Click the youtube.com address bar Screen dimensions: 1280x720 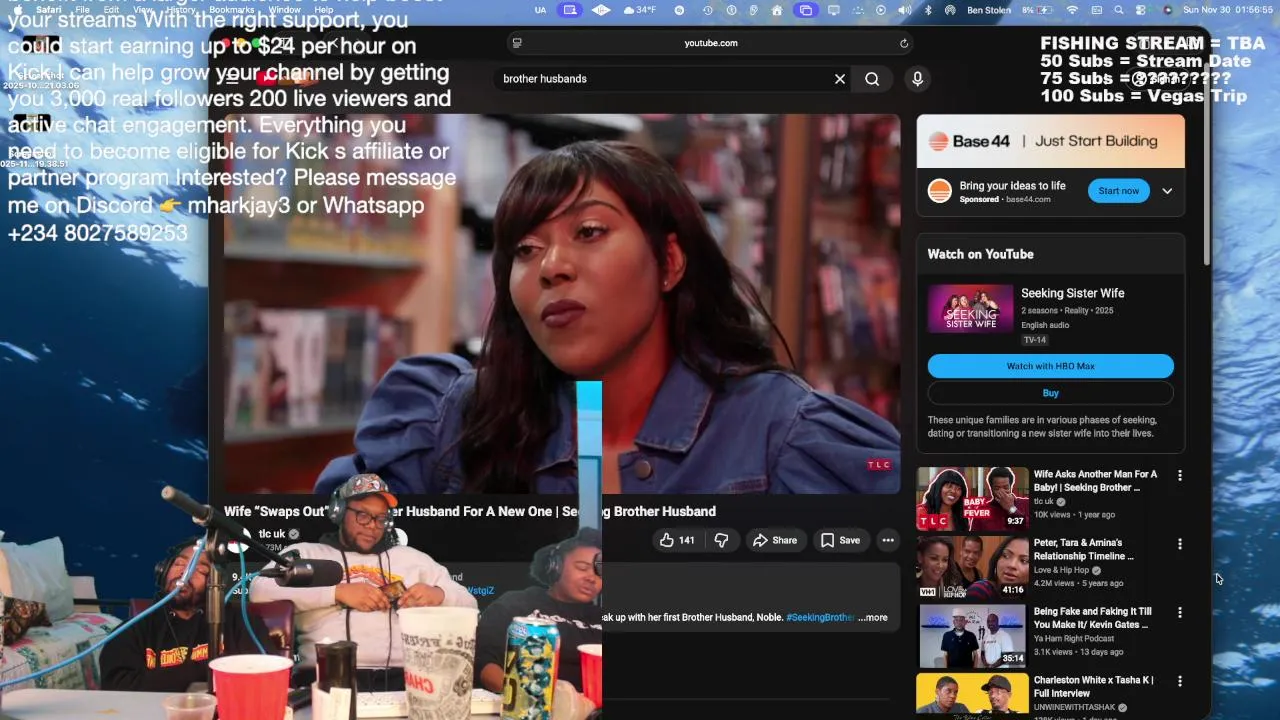(711, 43)
